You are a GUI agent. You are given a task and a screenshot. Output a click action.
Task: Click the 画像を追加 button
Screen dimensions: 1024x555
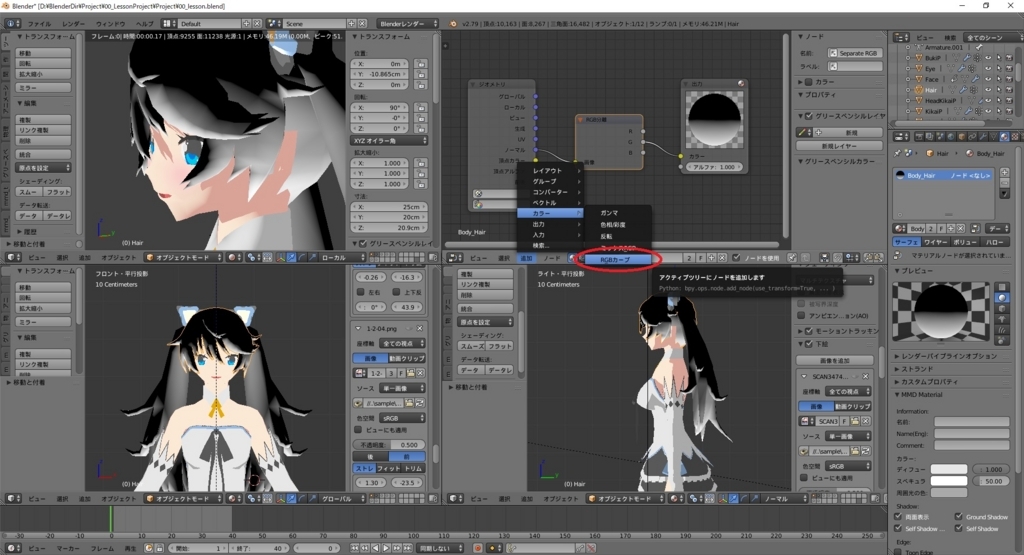click(835, 360)
